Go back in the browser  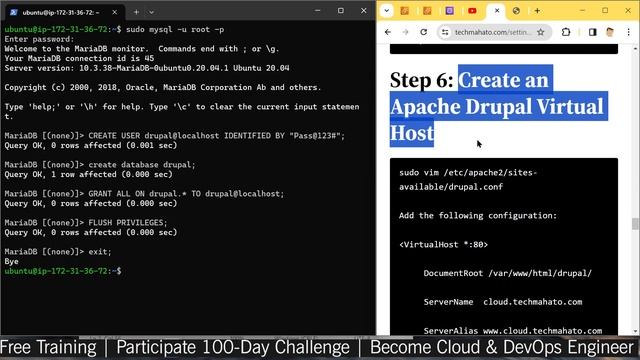(388, 32)
